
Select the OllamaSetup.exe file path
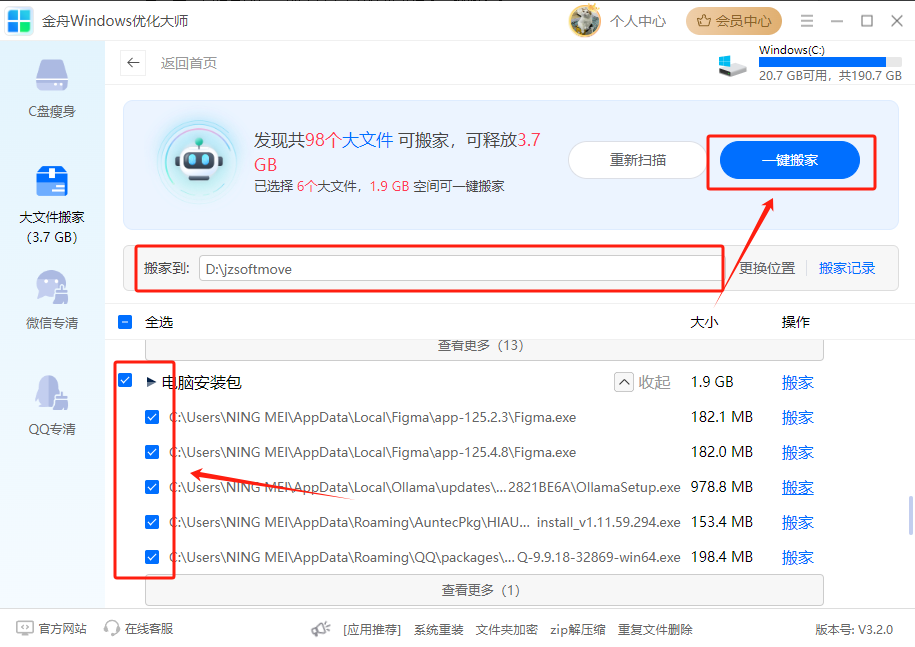pyautogui.click(x=425, y=487)
